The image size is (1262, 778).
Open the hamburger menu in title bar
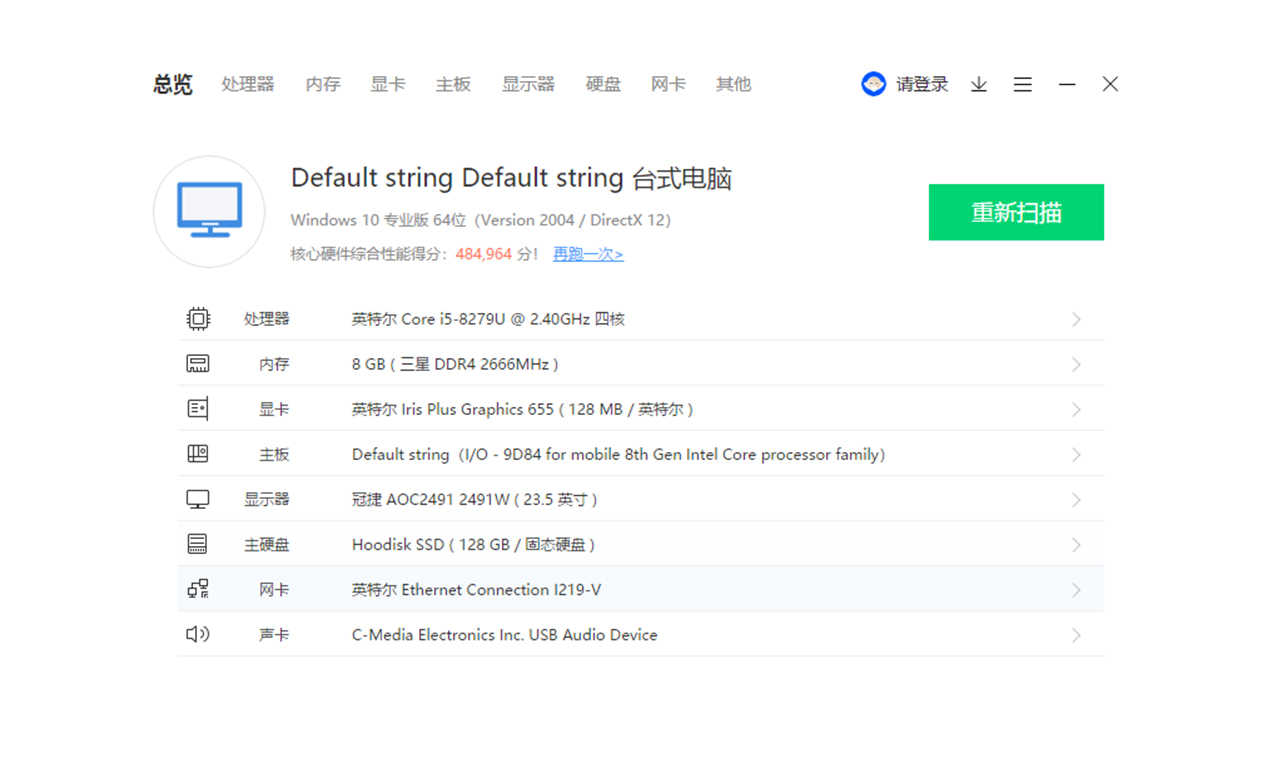tap(1022, 84)
